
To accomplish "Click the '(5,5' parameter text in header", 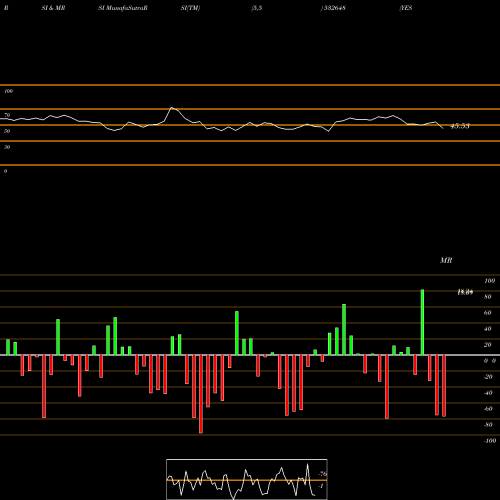I will (x=257, y=8).
